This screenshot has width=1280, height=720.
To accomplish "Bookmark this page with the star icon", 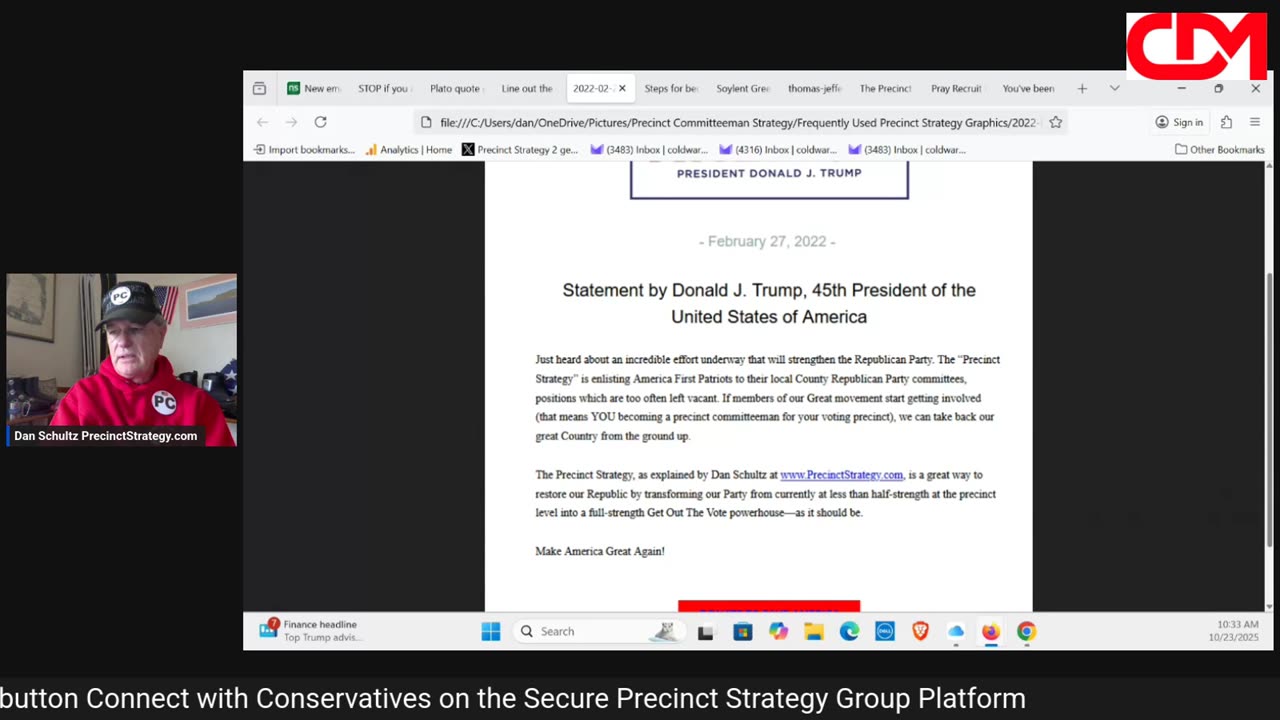I will 1055,122.
